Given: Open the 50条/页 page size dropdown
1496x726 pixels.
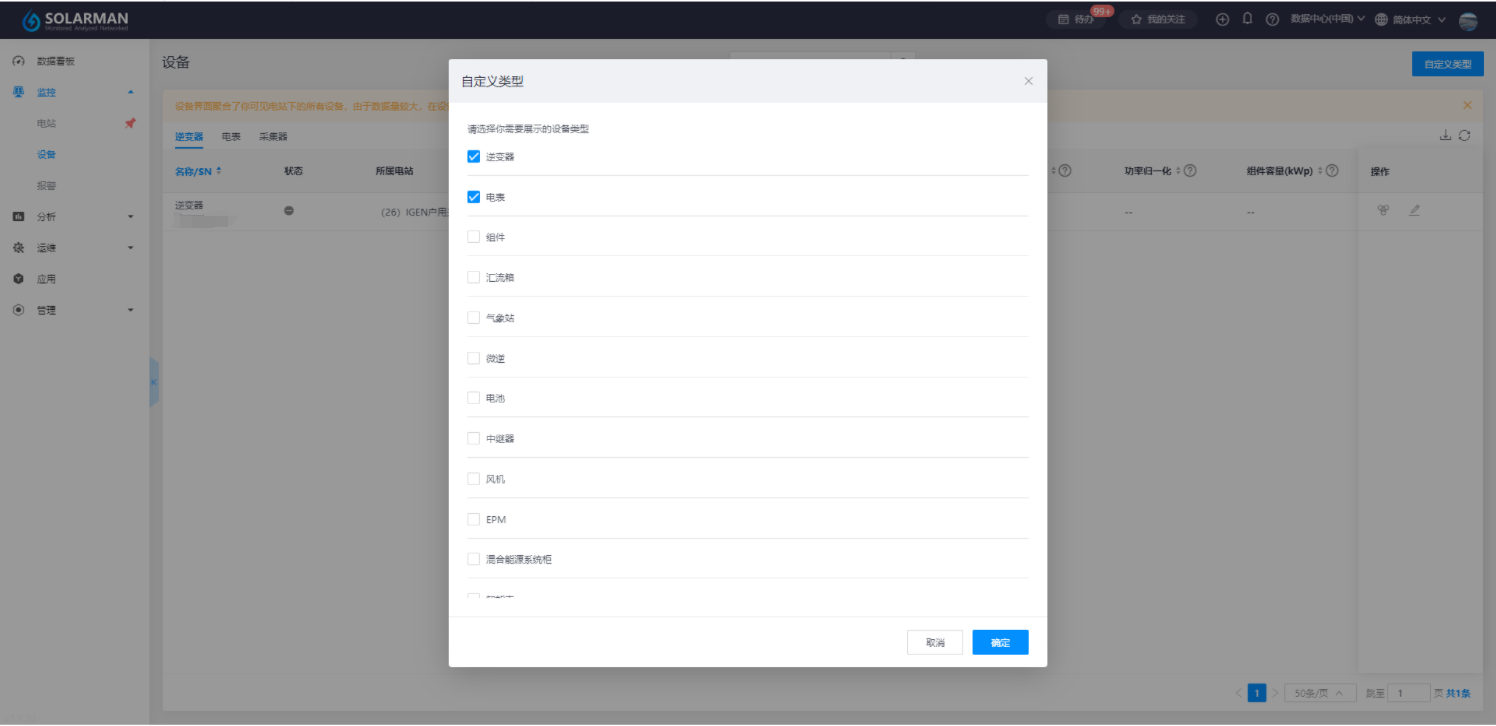Looking at the screenshot, I should (1319, 693).
